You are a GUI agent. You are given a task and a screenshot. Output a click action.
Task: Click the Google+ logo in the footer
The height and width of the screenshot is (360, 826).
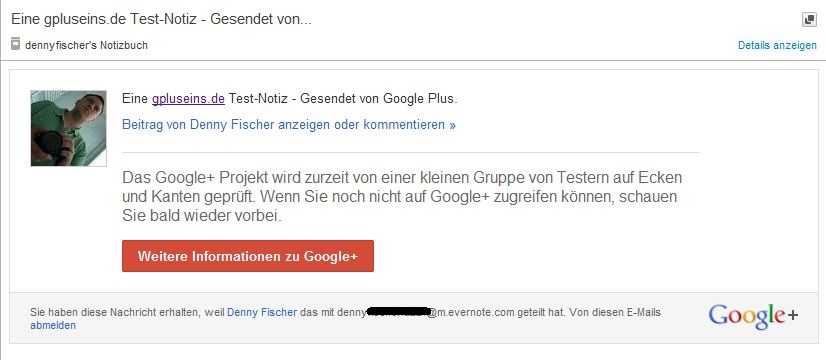753,316
